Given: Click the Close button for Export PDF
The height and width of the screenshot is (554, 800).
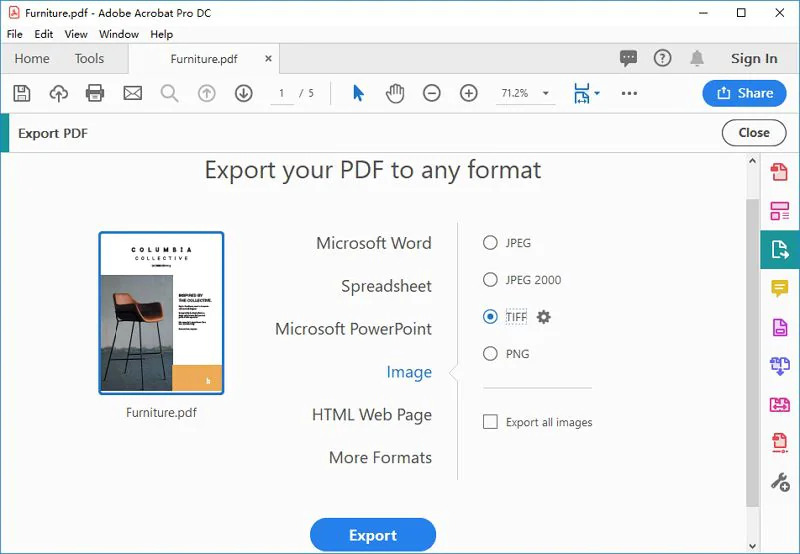Looking at the screenshot, I should [754, 133].
